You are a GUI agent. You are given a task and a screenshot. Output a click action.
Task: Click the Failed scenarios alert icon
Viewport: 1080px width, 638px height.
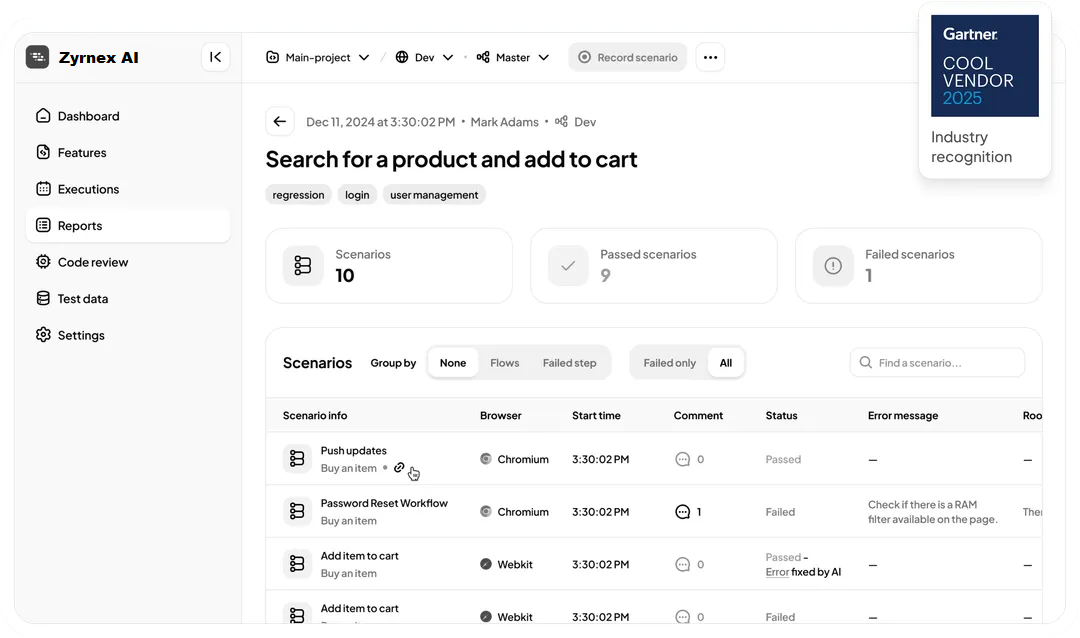[x=833, y=265]
